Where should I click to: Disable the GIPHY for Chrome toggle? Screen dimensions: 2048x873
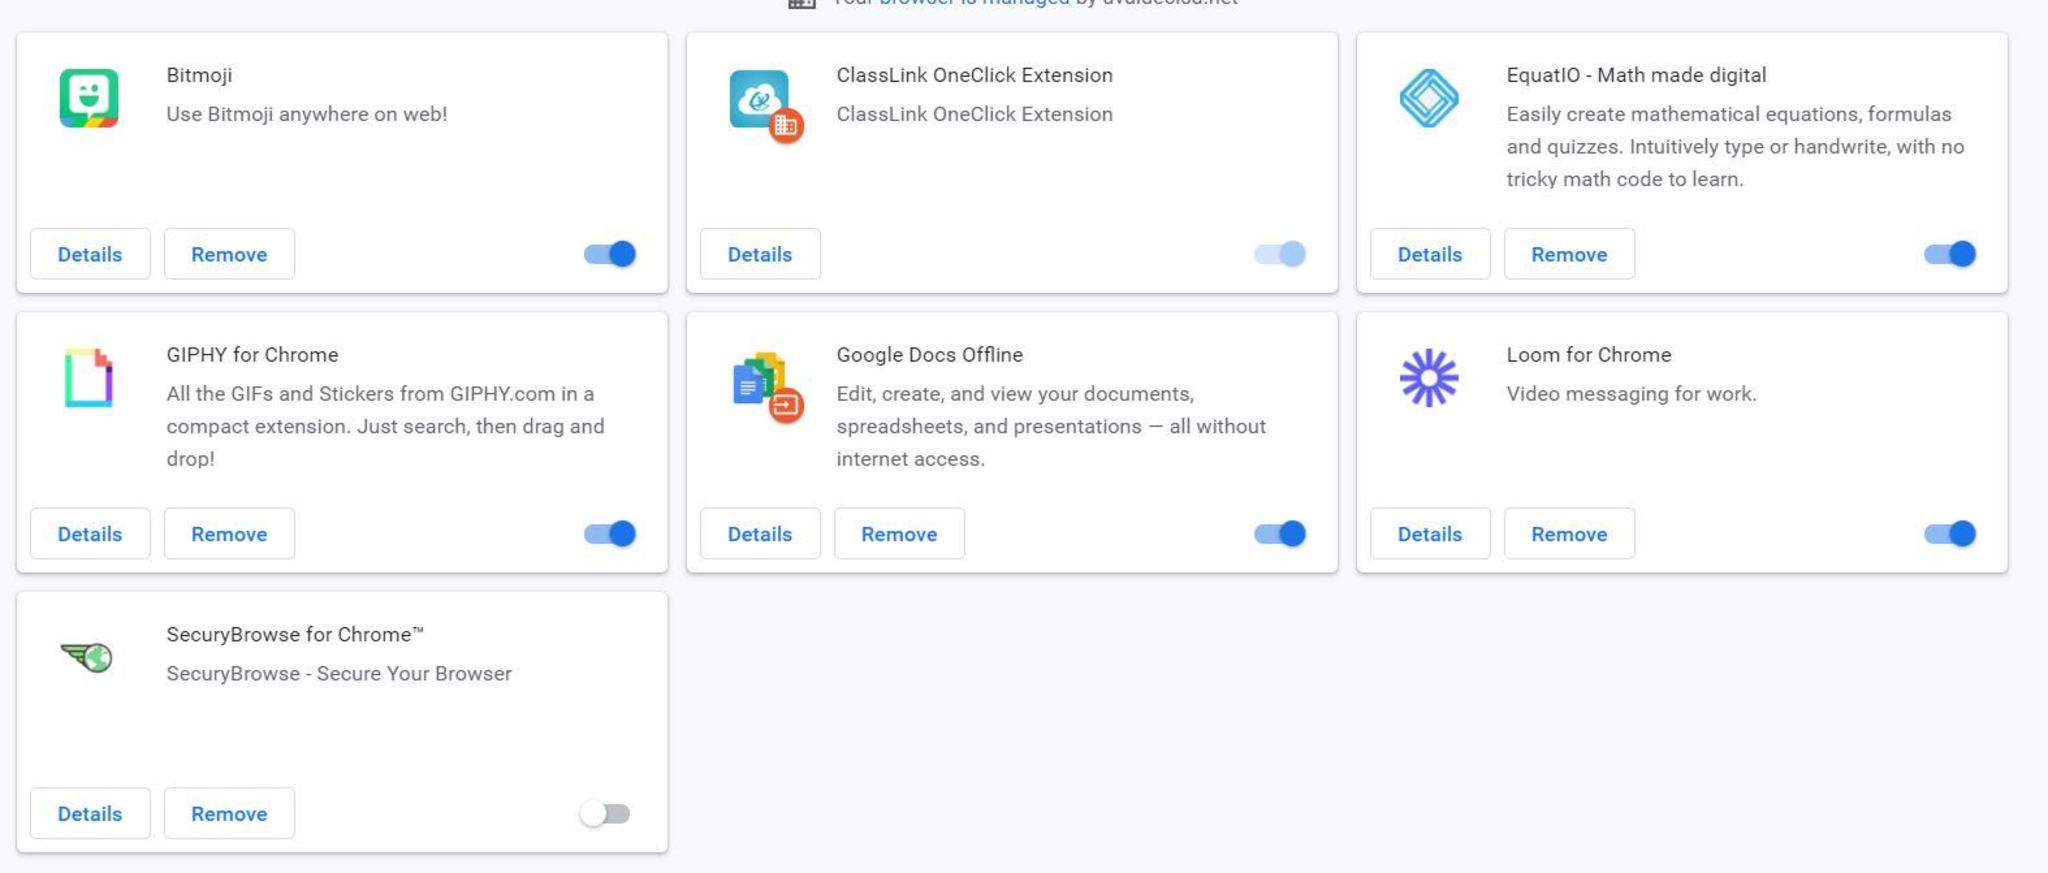click(x=610, y=534)
